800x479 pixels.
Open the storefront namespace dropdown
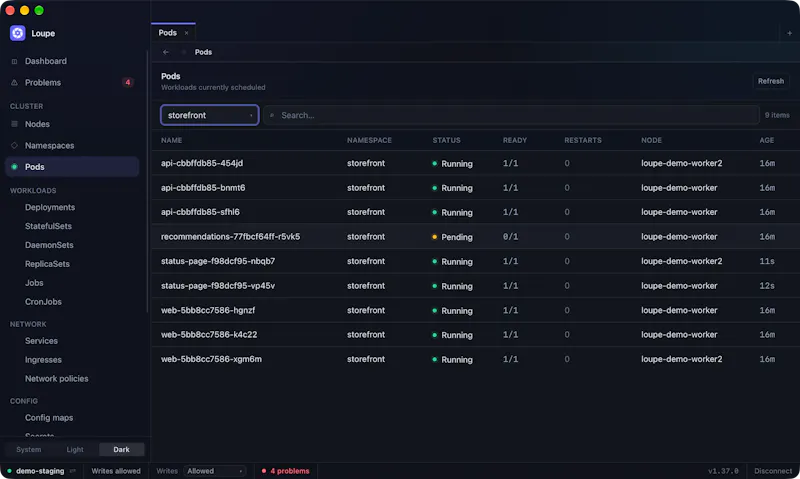(x=210, y=115)
